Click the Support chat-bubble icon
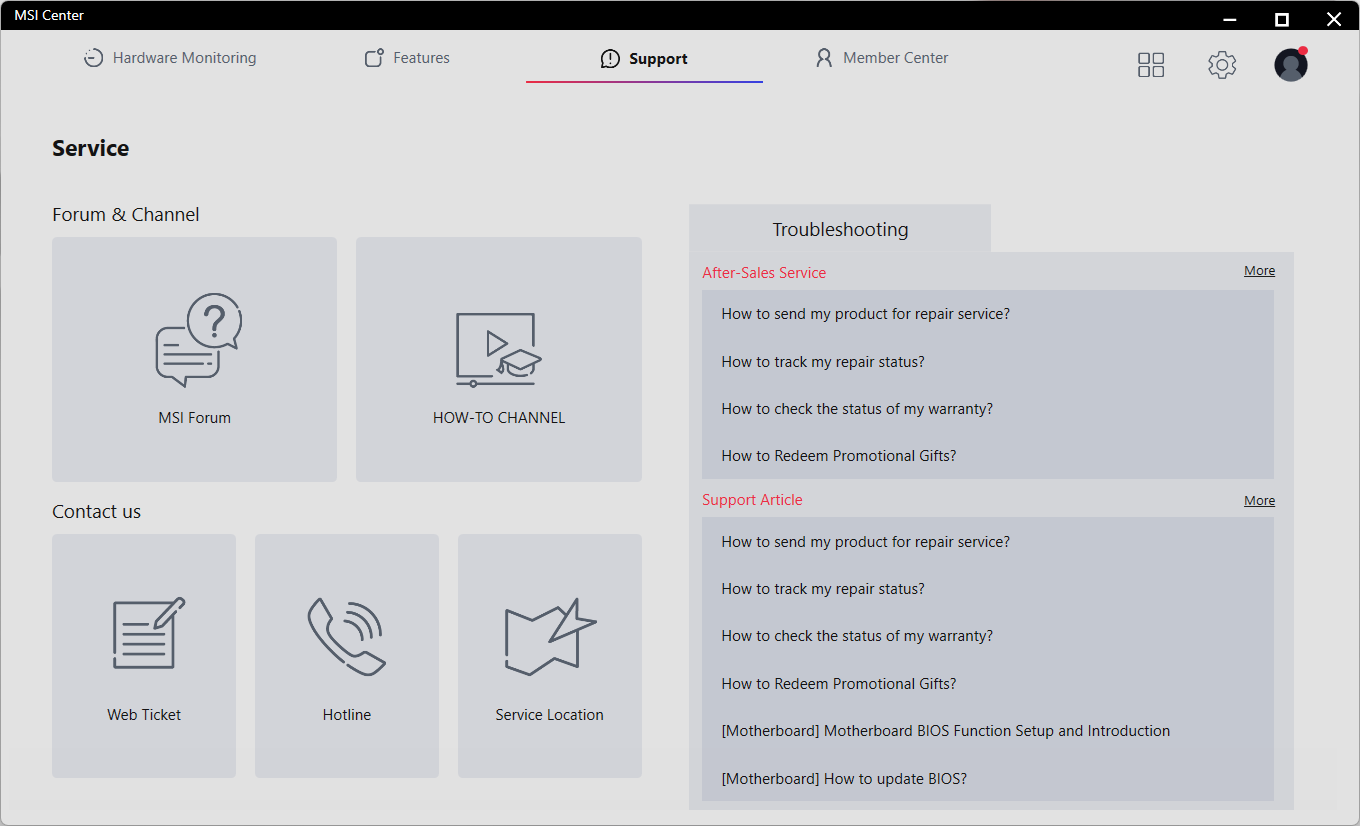 [x=610, y=59]
